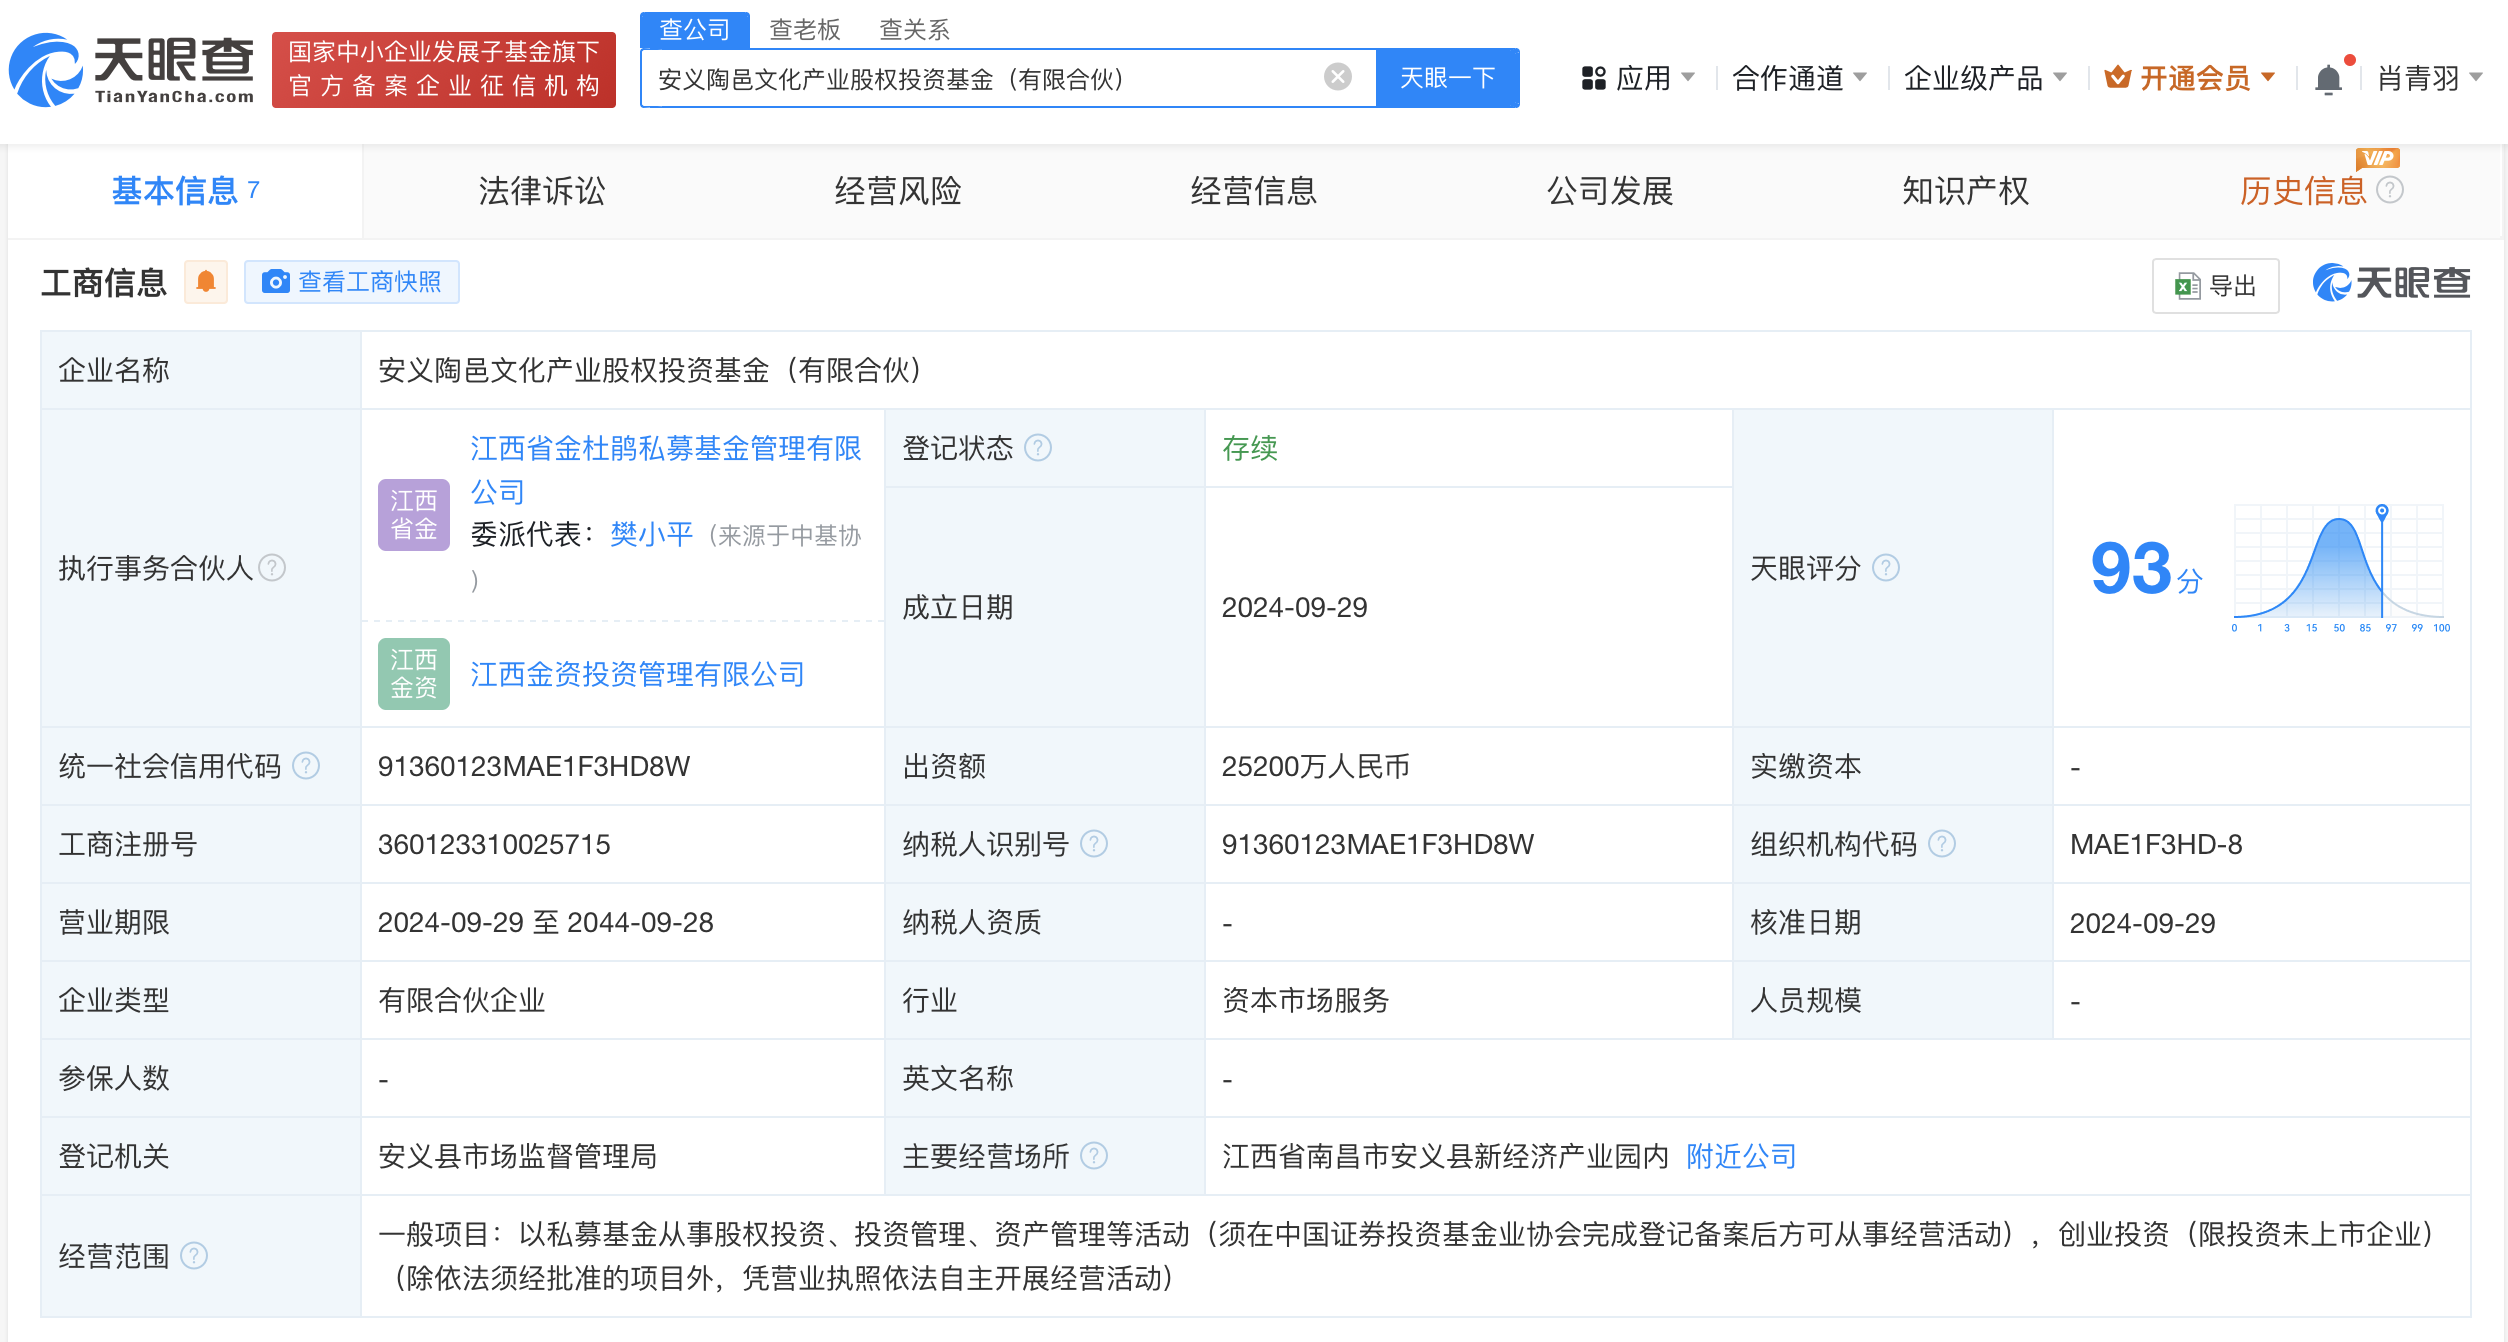Open the notification bell
This screenshot has width=2508, height=1342.
tap(2328, 78)
